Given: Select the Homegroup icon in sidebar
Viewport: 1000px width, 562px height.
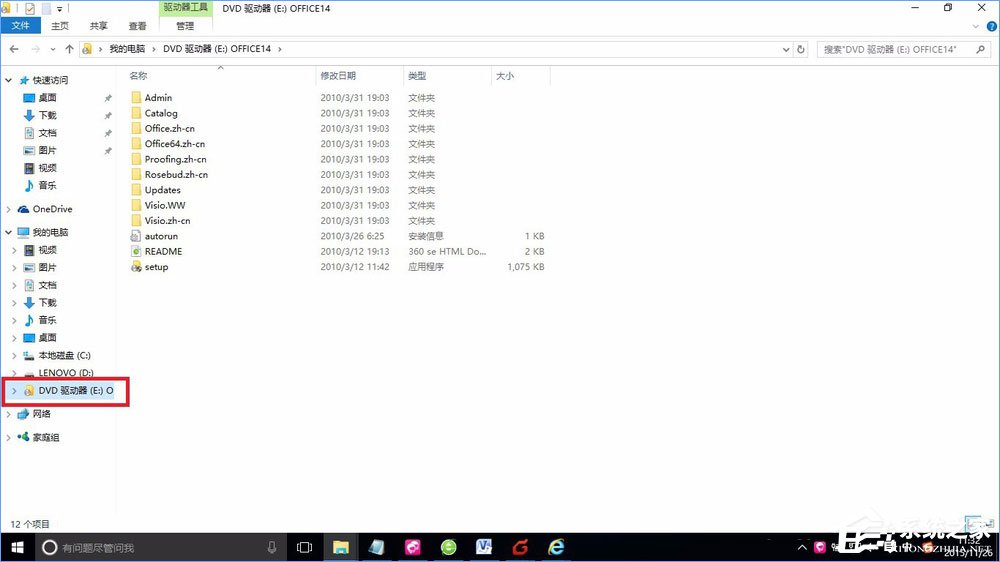Looking at the screenshot, I should click(x=24, y=437).
